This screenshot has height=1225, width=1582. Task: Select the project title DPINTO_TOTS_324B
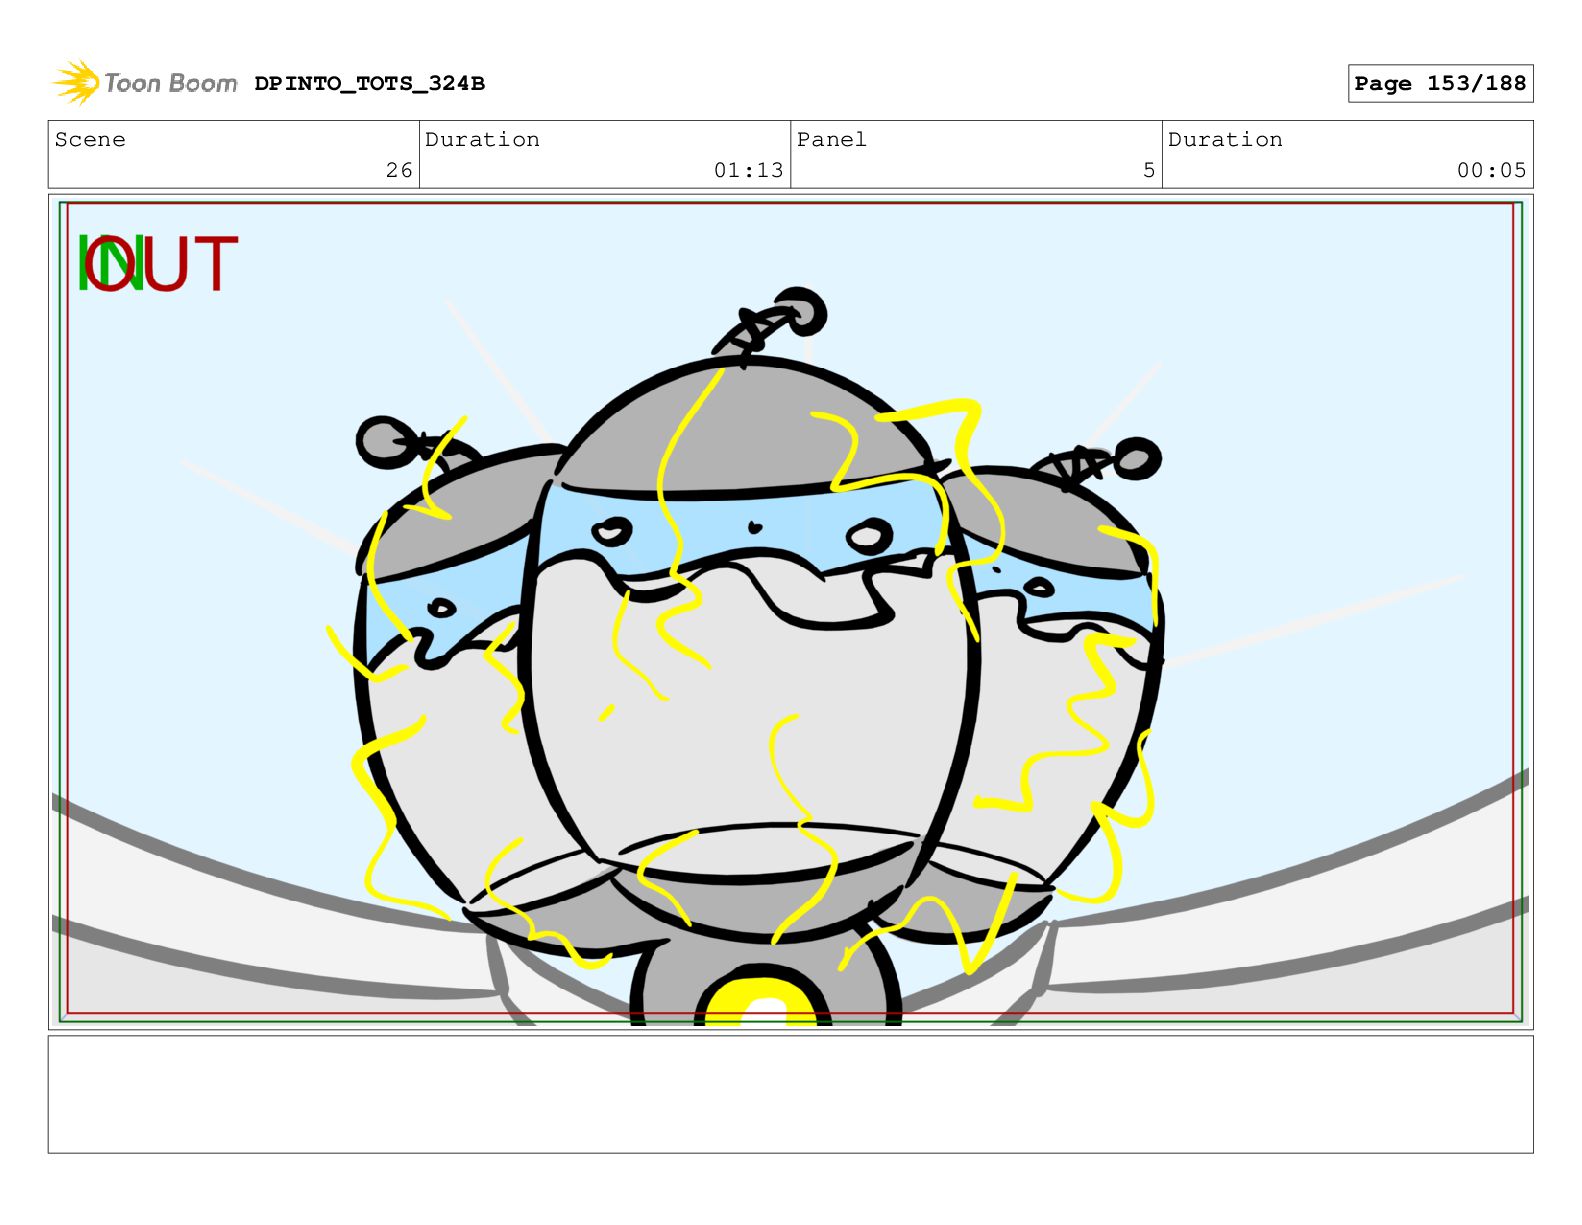click(x=369, y=84)
